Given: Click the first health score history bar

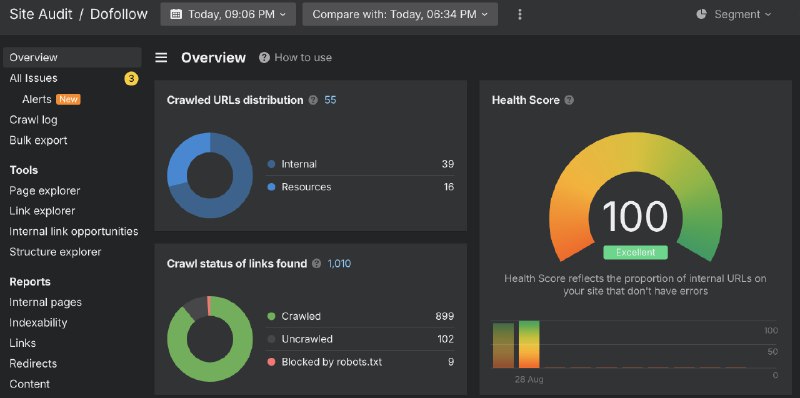Looking at the screenshot, I should 504,345.
